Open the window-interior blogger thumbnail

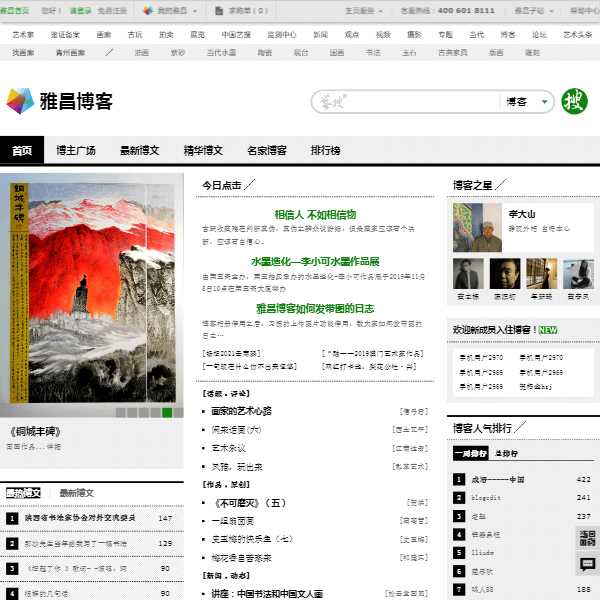click(541, 274)
